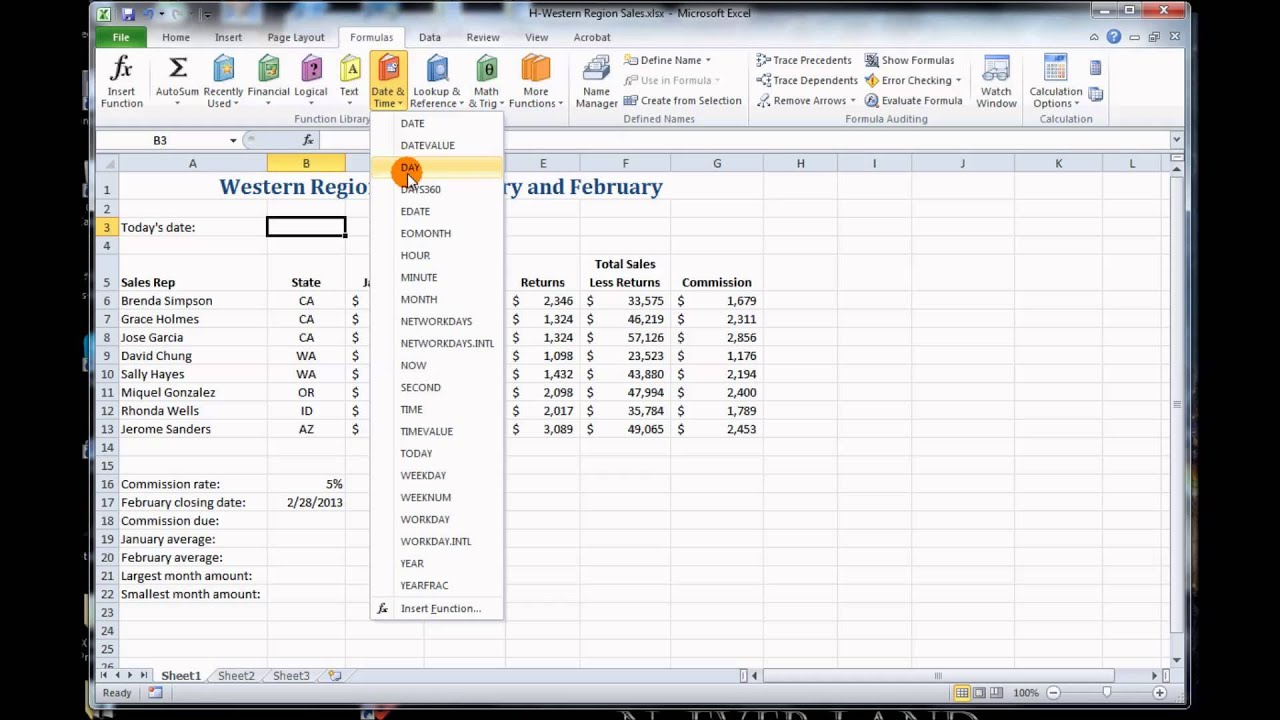This screenshot has width=1280, height=720.
Task: Select cell with 2/28/2013 closing date
Action: pos(306,502)
